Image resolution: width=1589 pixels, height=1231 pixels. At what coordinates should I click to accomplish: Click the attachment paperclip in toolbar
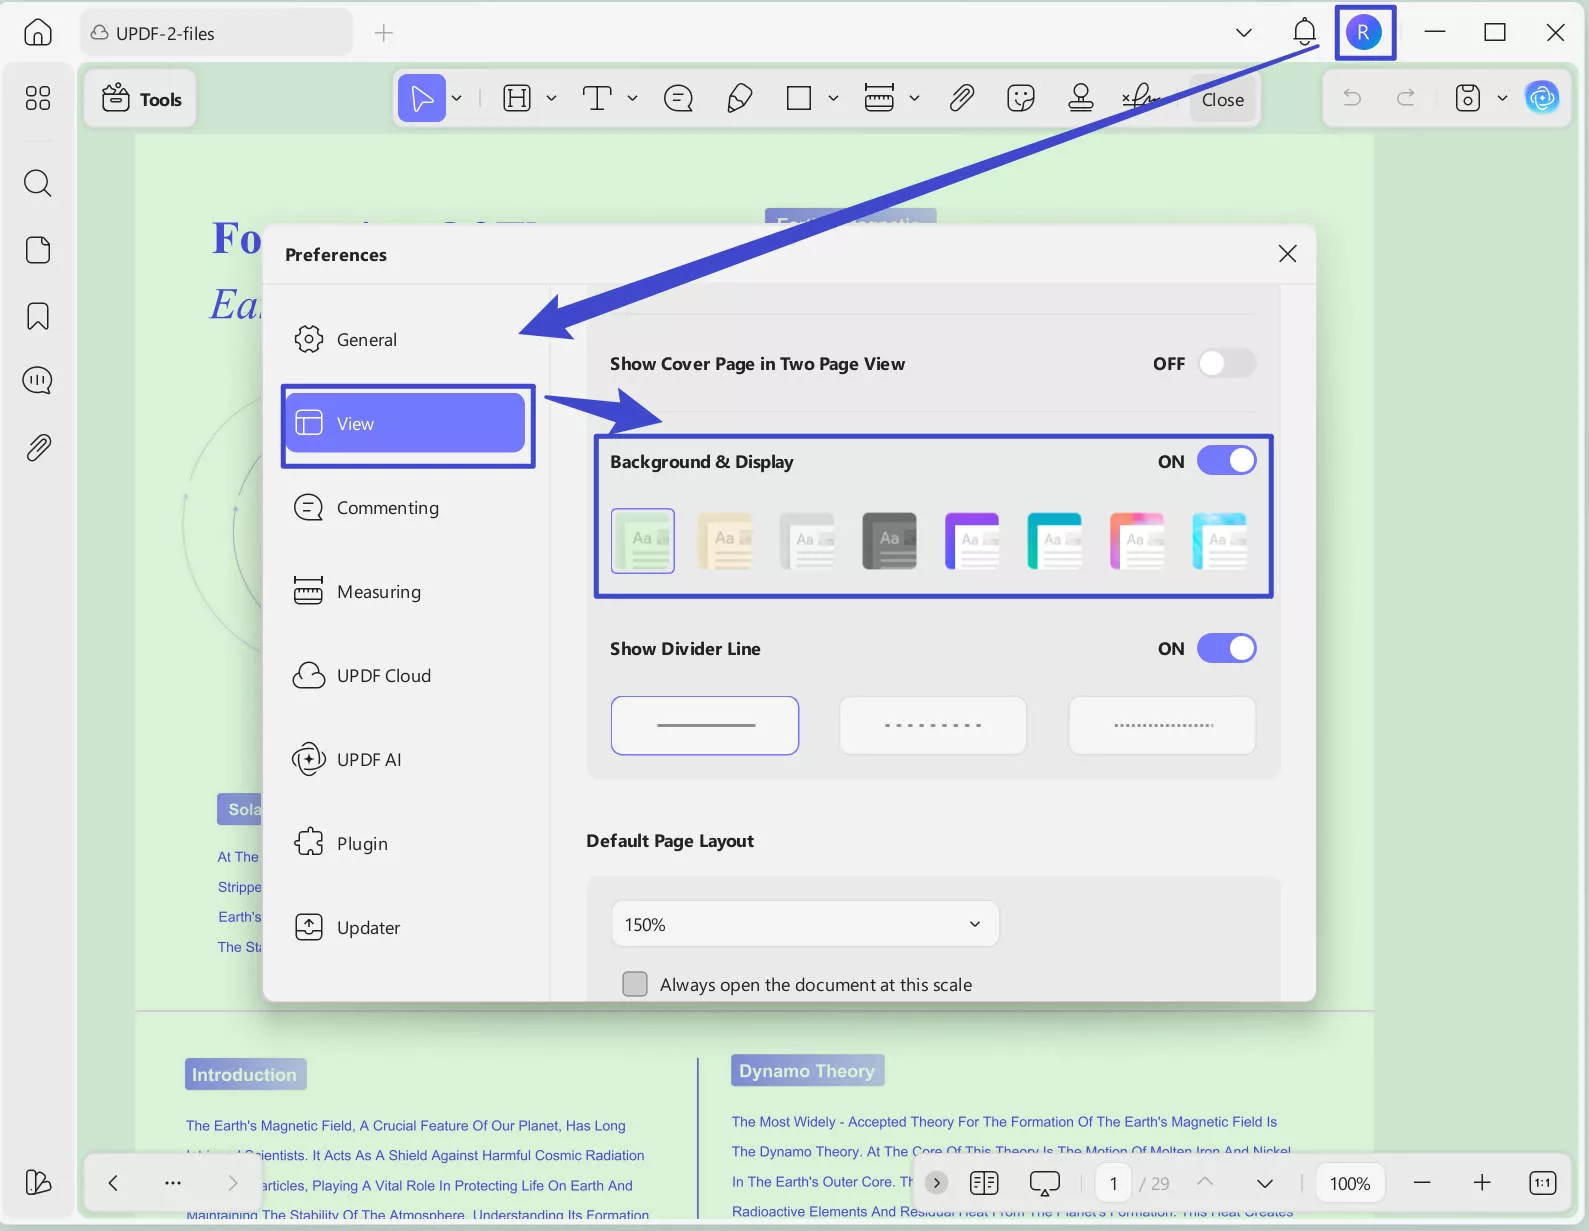(x=961, y=98)
